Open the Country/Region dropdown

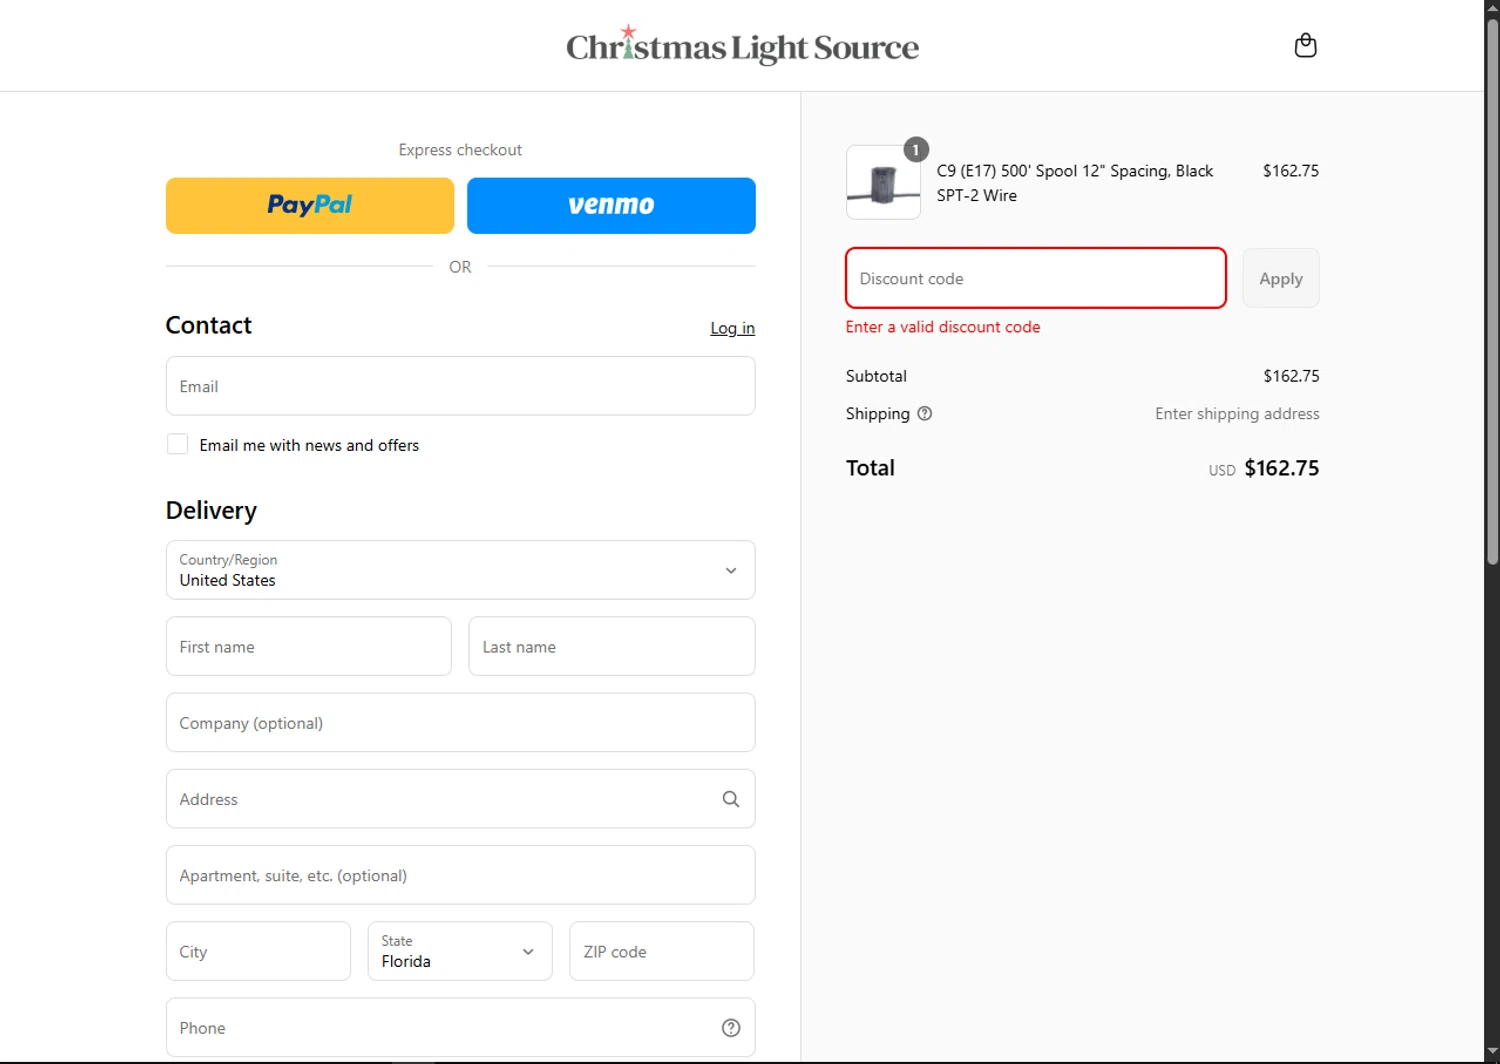460,570
